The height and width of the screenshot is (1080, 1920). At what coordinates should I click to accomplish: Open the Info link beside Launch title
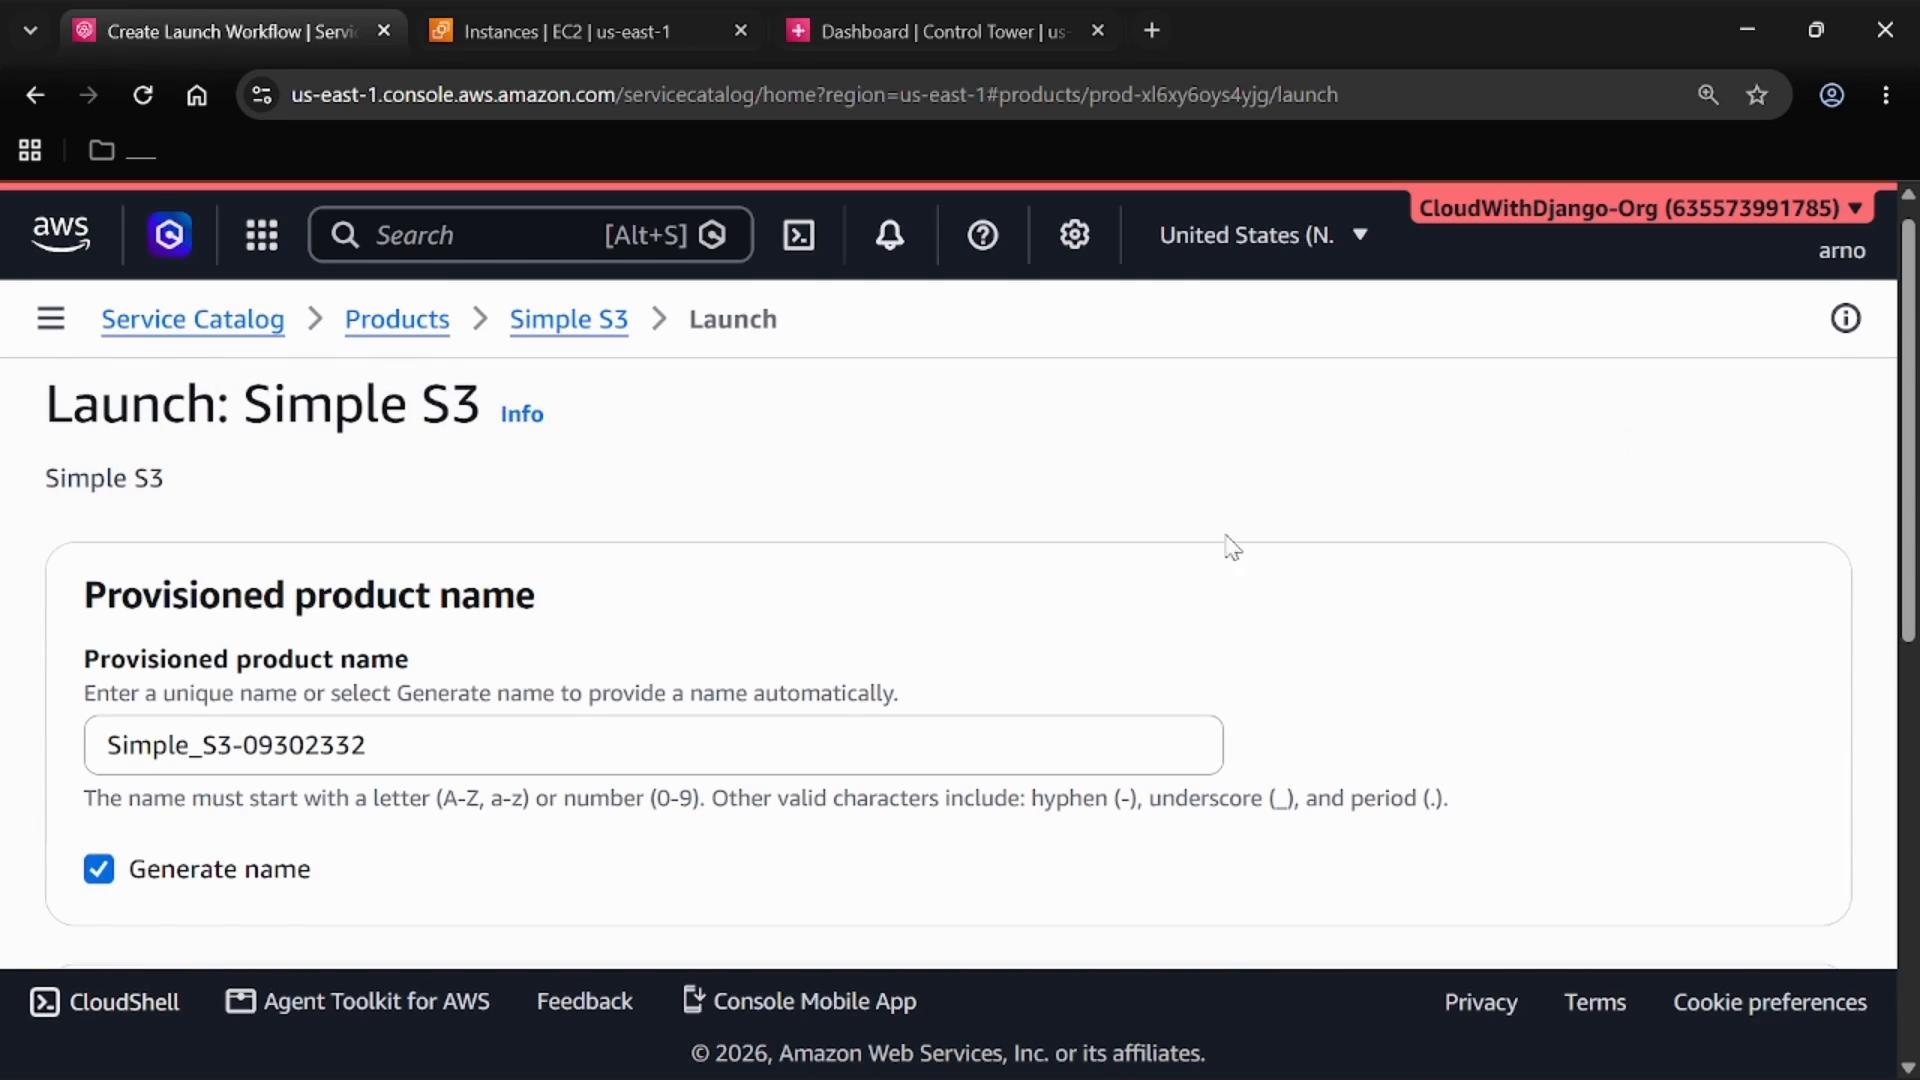(x=522, y=414)
